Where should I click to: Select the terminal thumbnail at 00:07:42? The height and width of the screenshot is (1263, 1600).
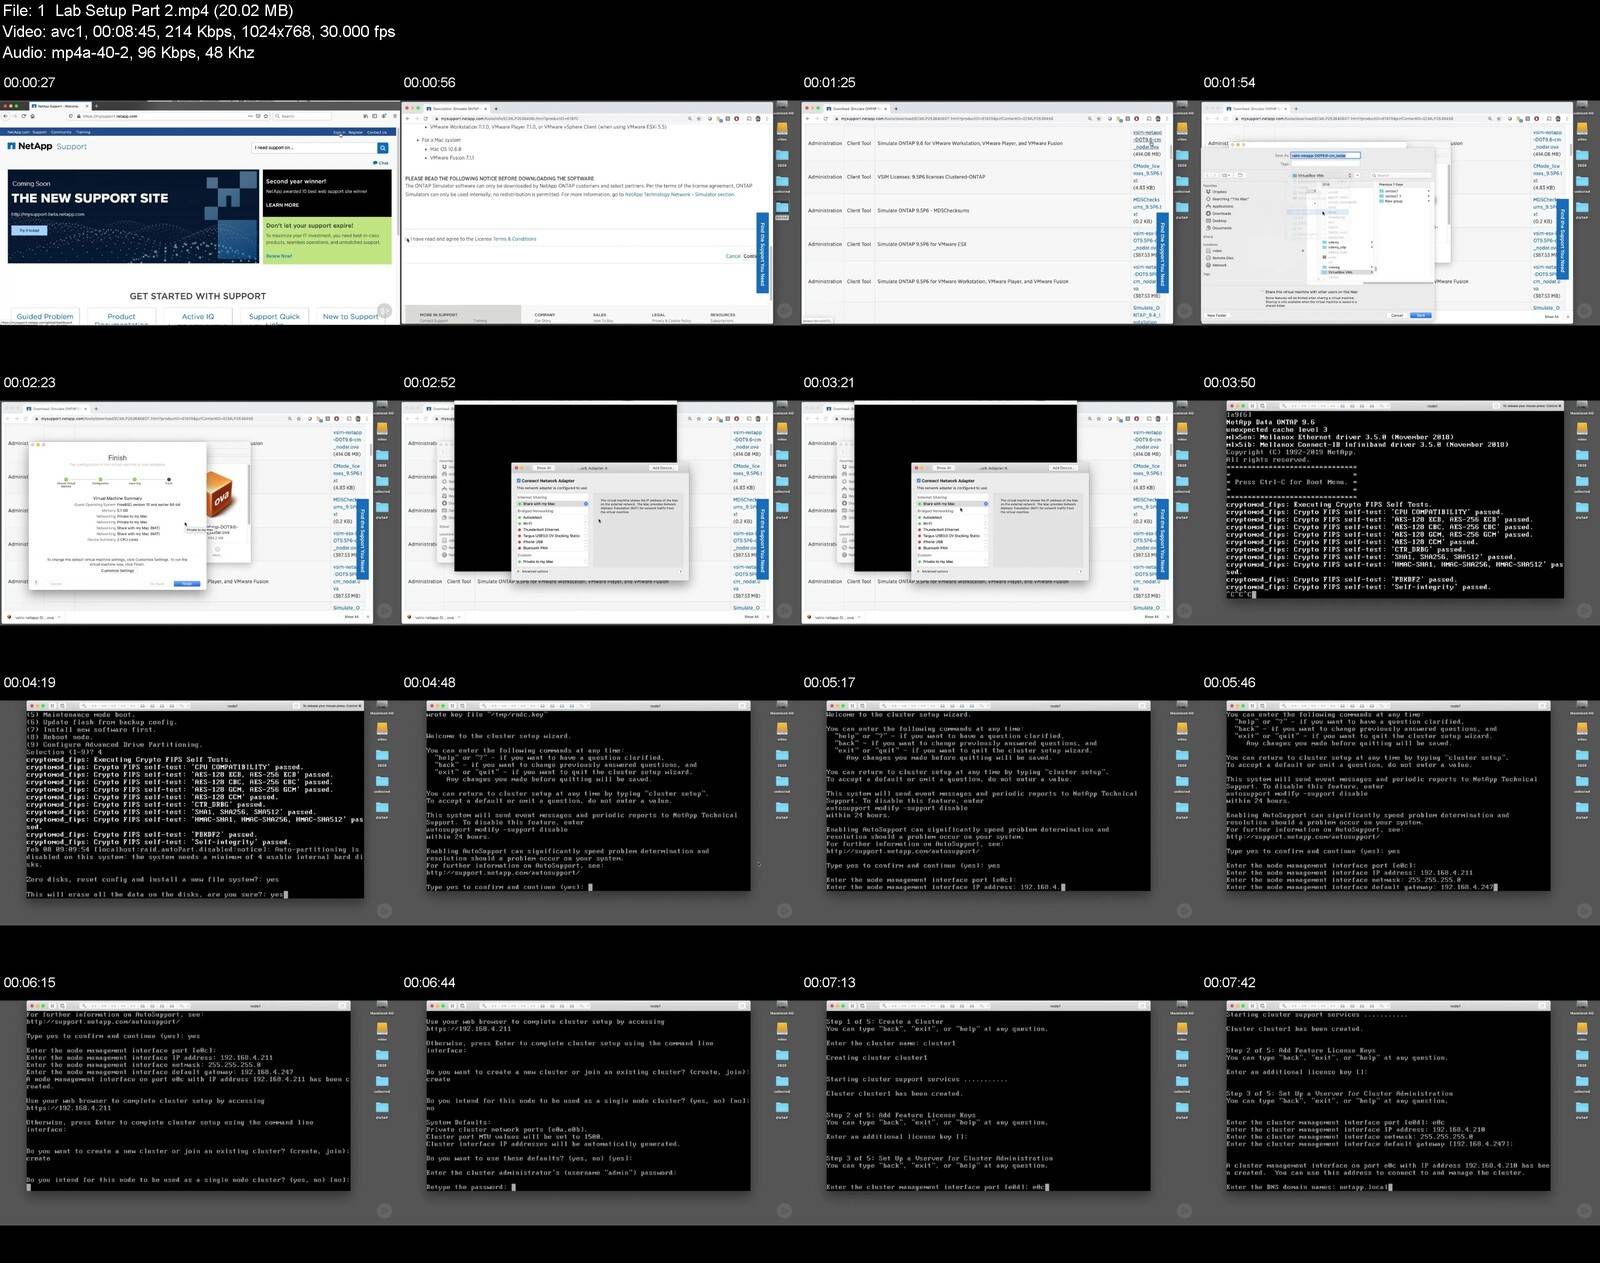[x=1399, y=1112]
